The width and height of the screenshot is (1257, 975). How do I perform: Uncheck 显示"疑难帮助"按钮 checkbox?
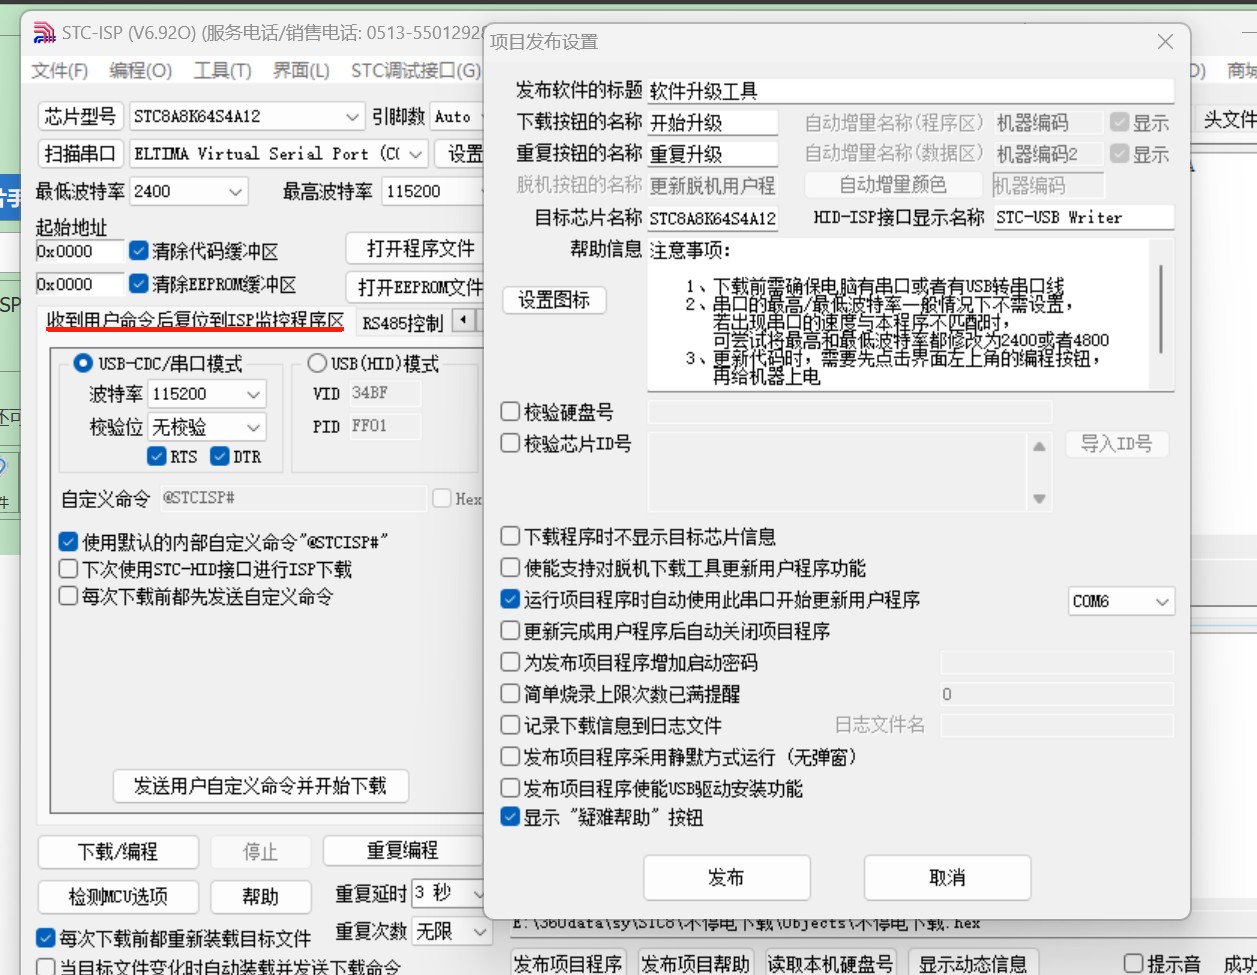tap(511, 817)
